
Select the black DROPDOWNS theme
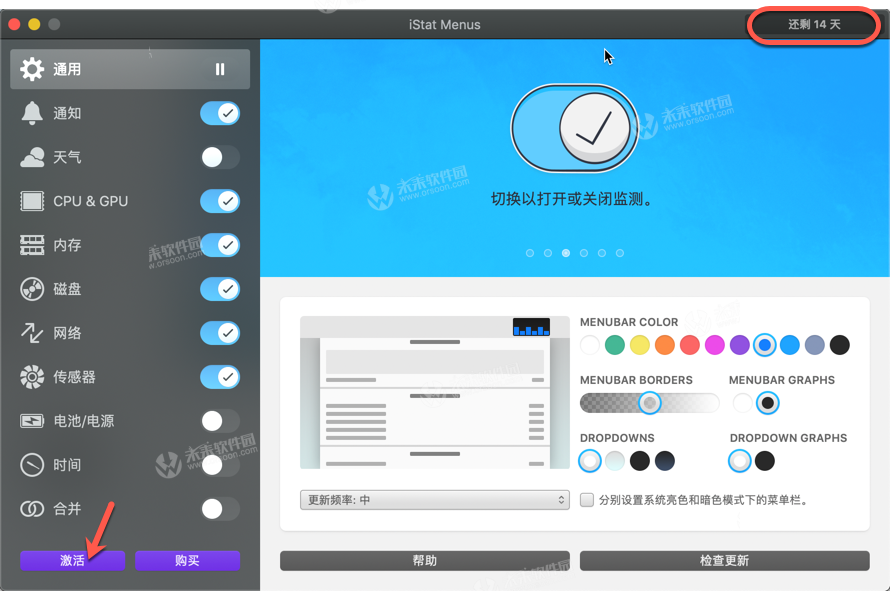coord(640,461)
